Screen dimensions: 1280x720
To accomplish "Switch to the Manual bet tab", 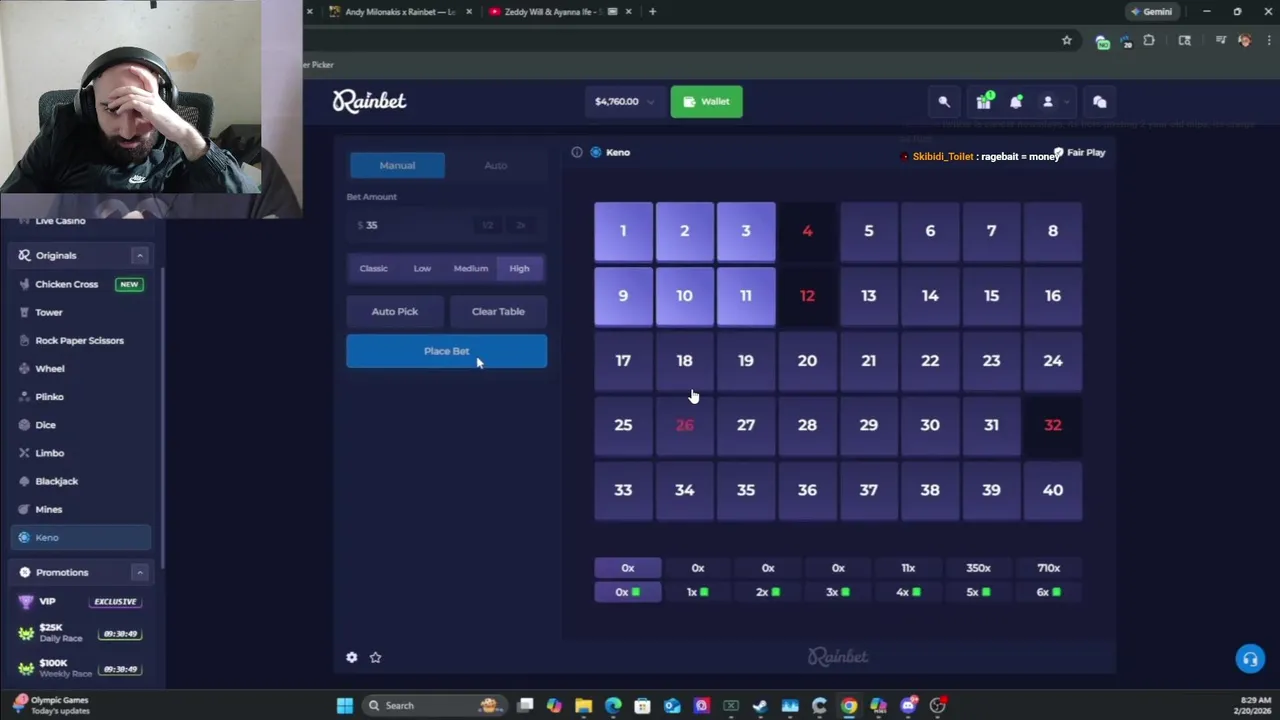I will 397,165.
